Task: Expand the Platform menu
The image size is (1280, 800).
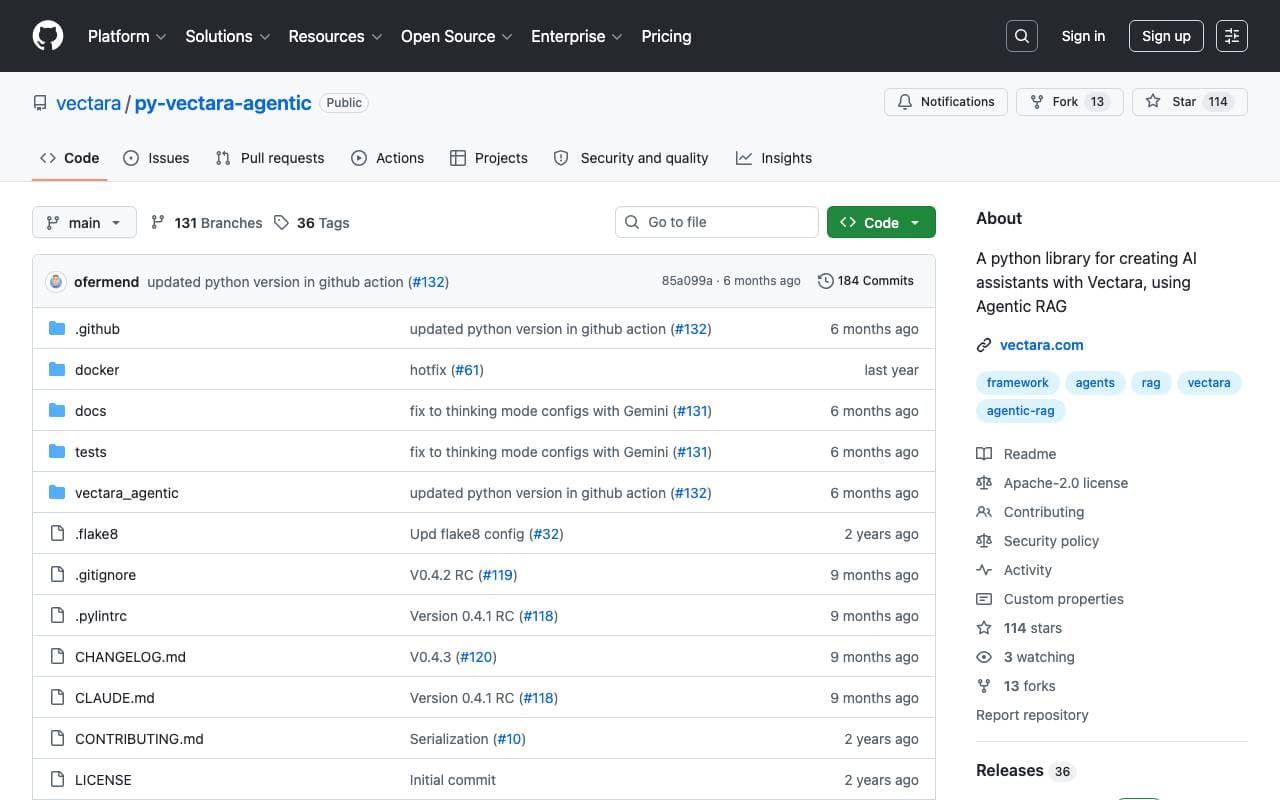Action: (x=126, y=36)
